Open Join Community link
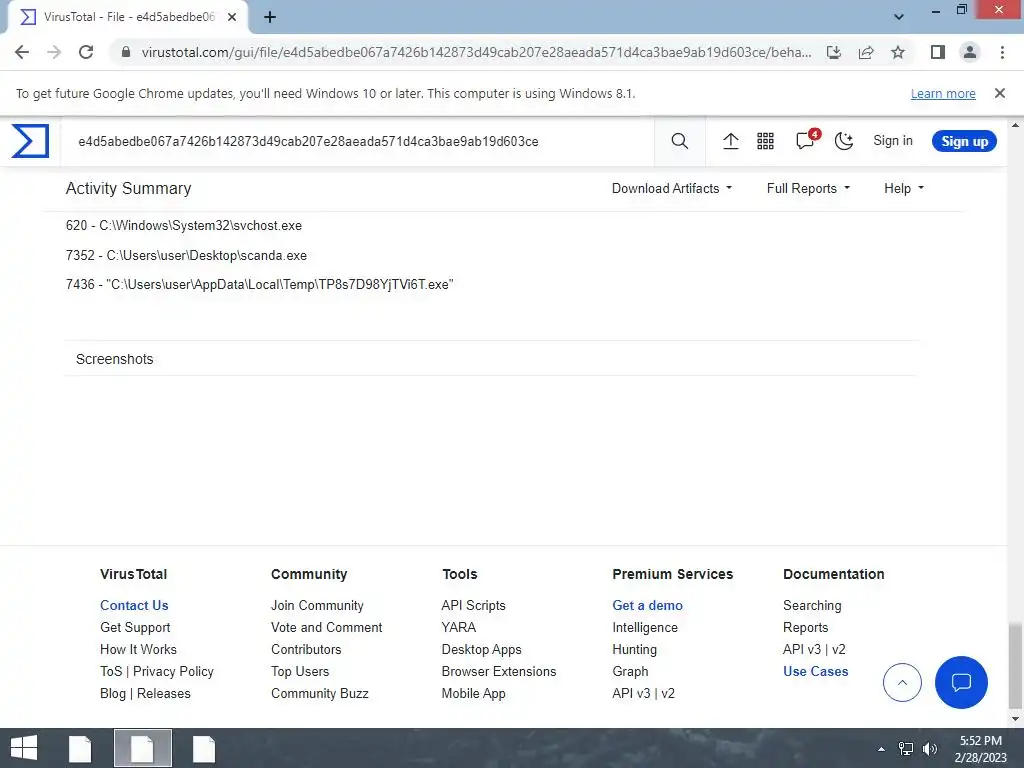Screen dimensions: 1024x768 [x=317, y=605]
